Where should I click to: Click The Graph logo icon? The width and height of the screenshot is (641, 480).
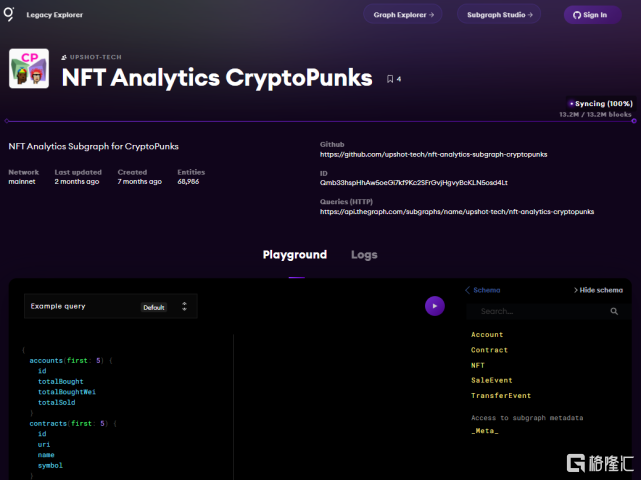(10, 14)
